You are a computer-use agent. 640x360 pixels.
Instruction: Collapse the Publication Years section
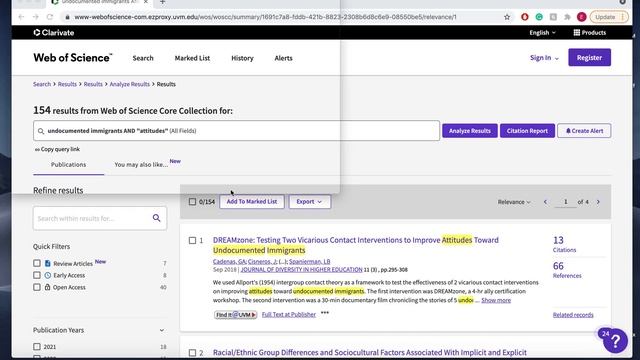[162, 330]
